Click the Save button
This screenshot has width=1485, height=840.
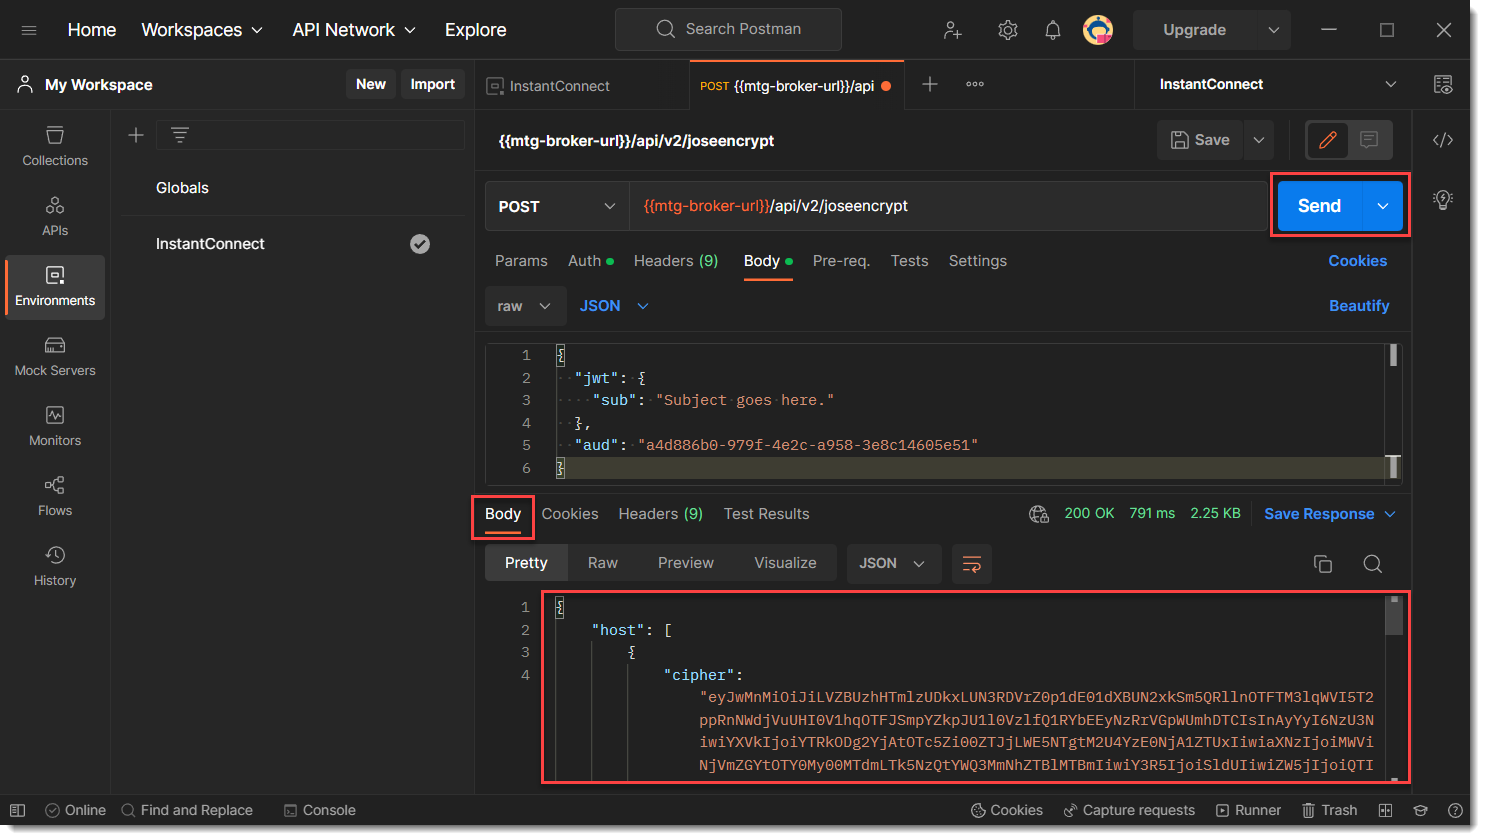1200,140
